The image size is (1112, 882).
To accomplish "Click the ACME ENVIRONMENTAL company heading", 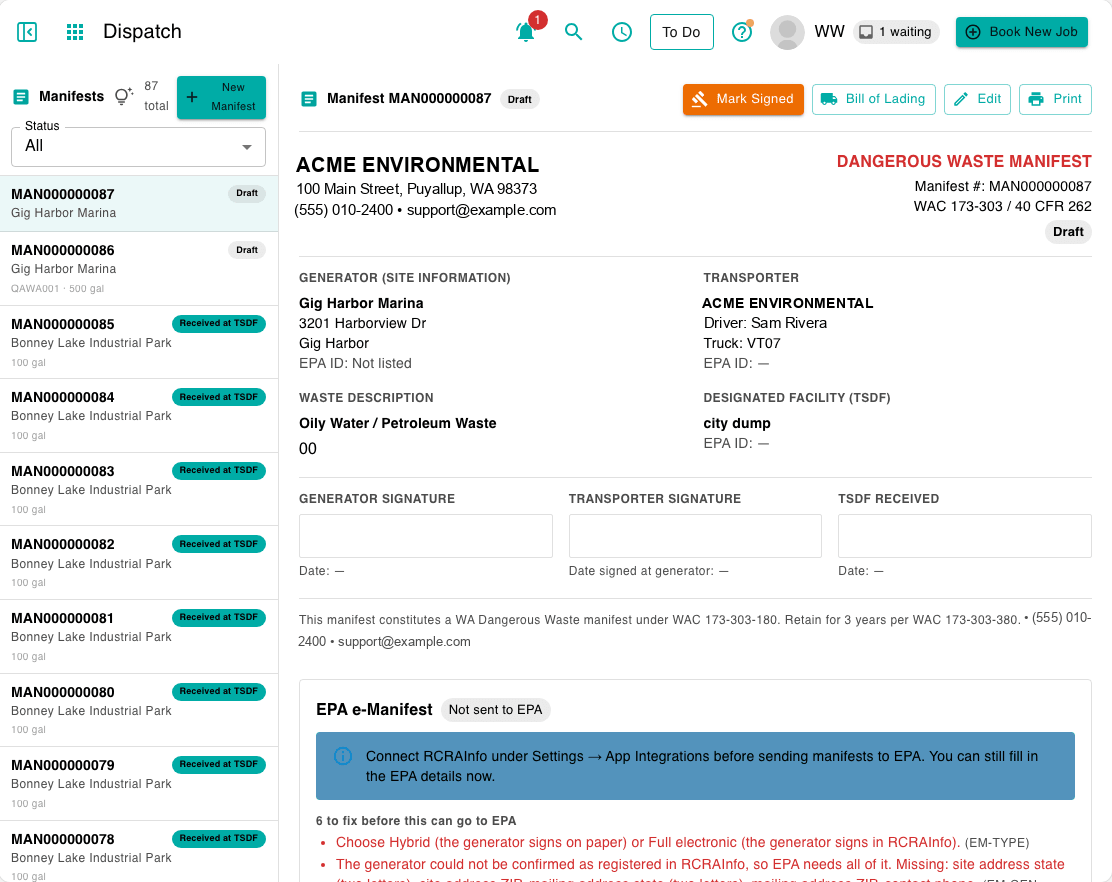I will 417,165.
